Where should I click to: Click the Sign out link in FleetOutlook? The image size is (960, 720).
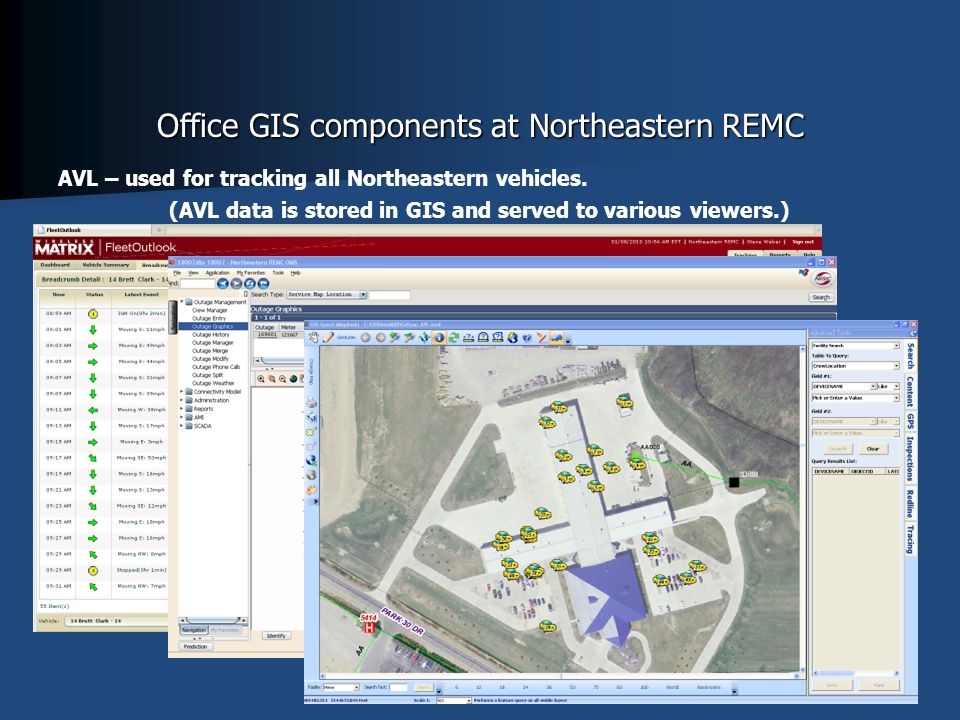coord(803,242)
